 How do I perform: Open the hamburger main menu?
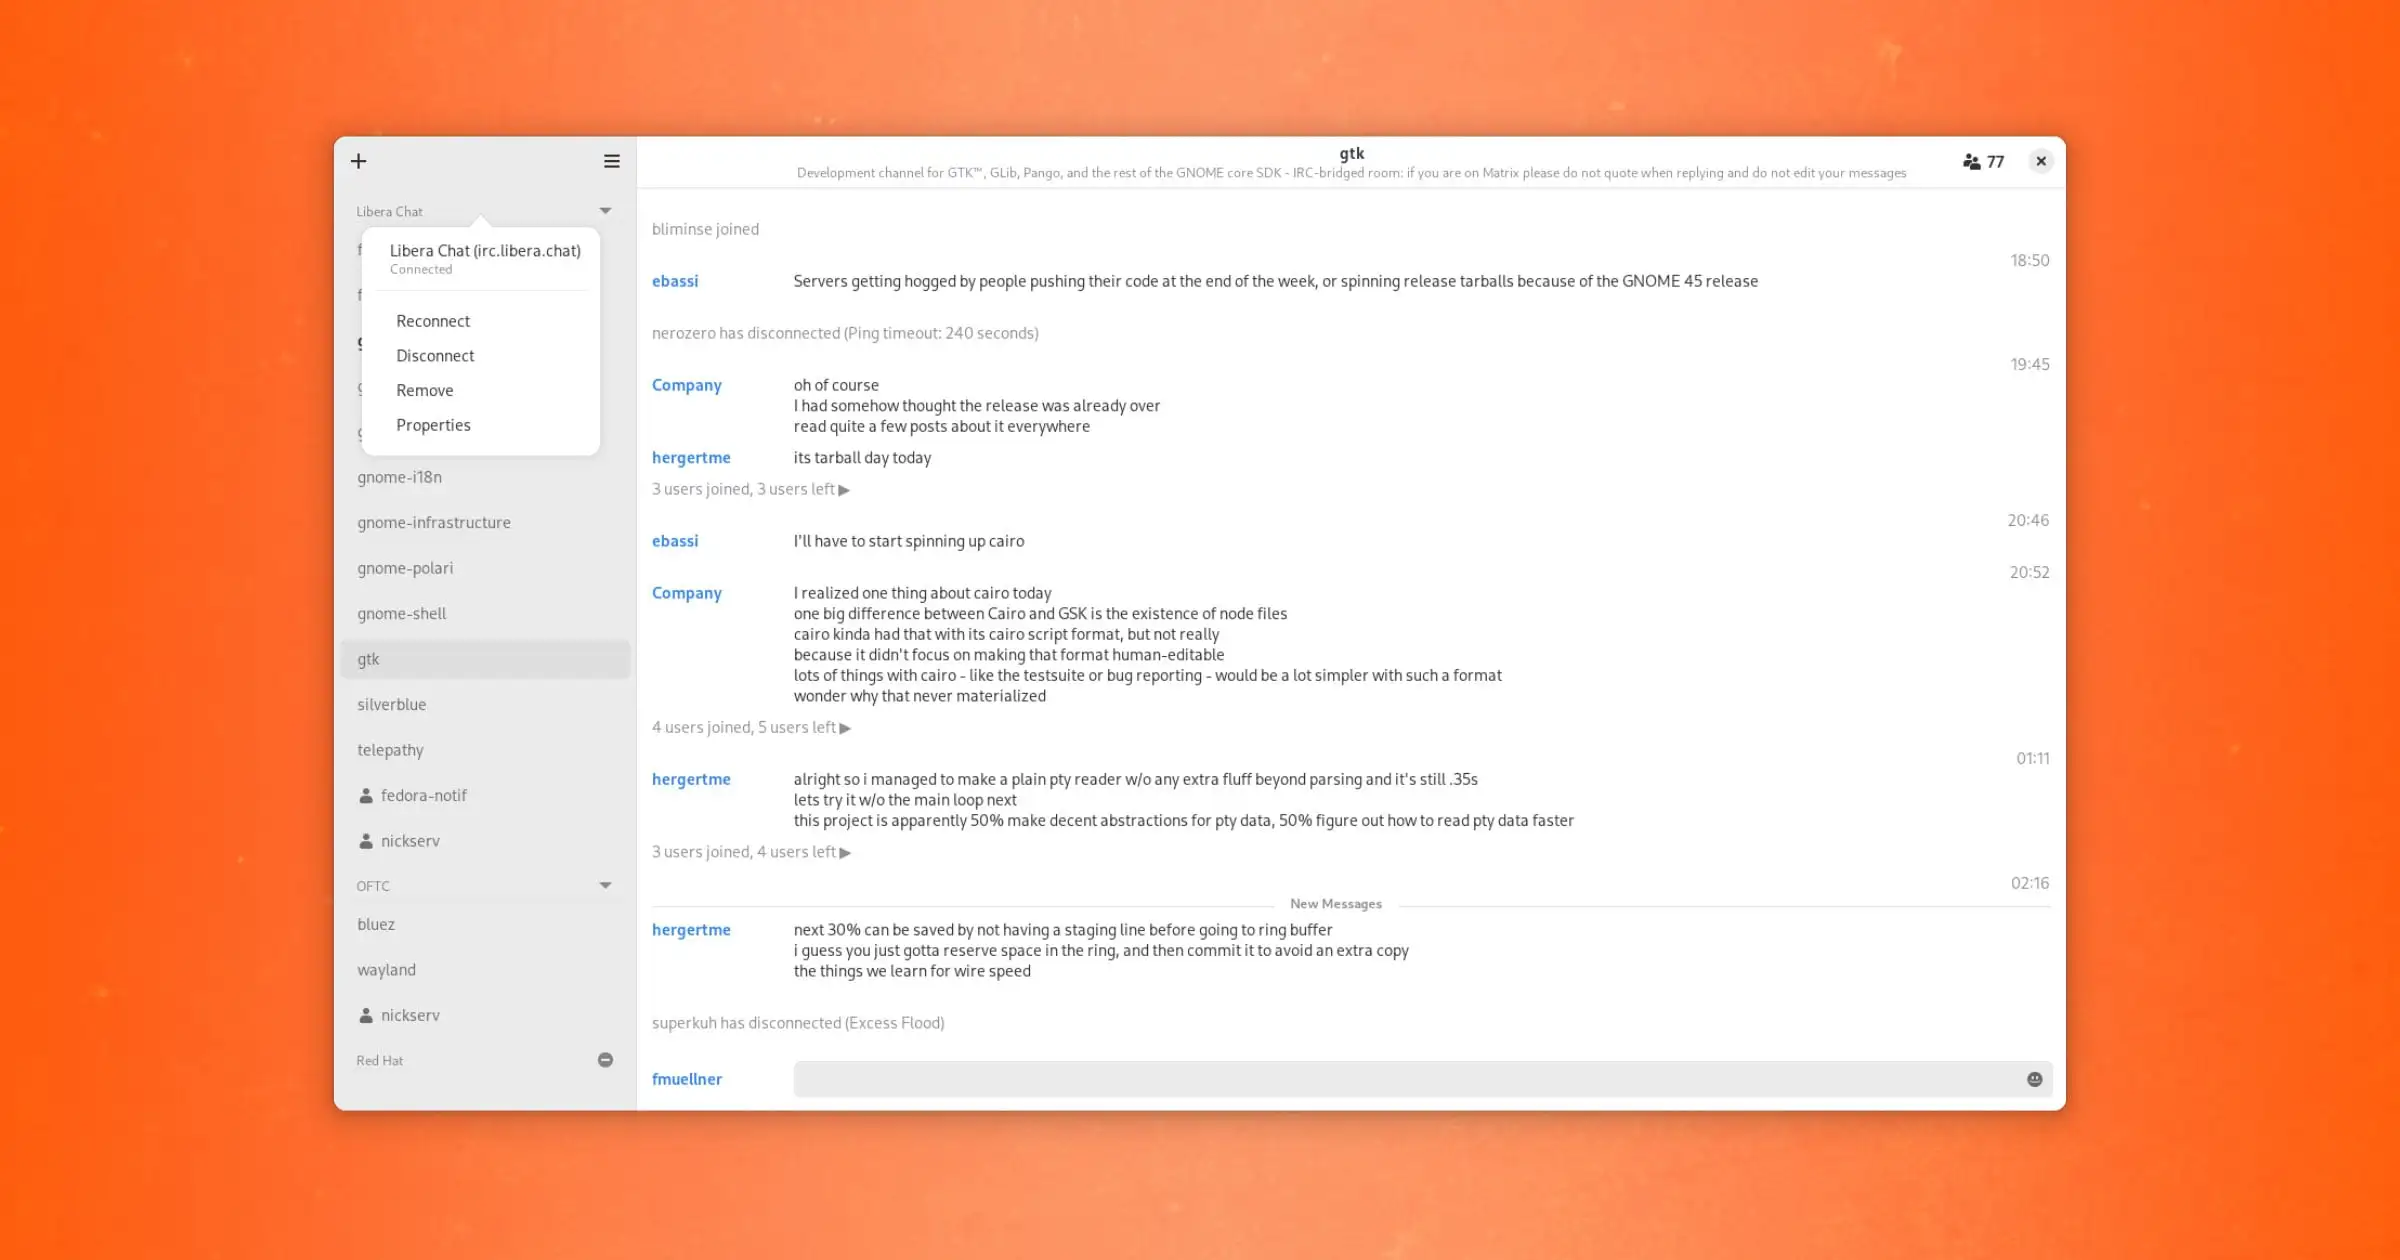coord(611,161)
